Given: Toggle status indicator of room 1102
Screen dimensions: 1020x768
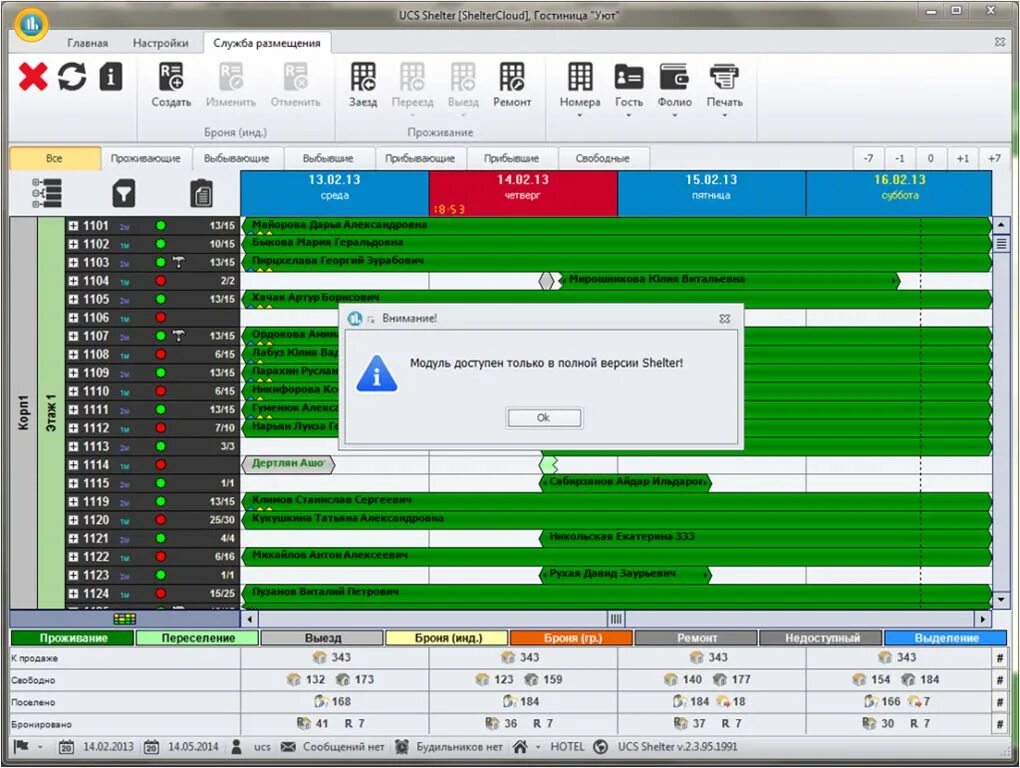Looking at the screenshot, I should click(x=161, y=244).
